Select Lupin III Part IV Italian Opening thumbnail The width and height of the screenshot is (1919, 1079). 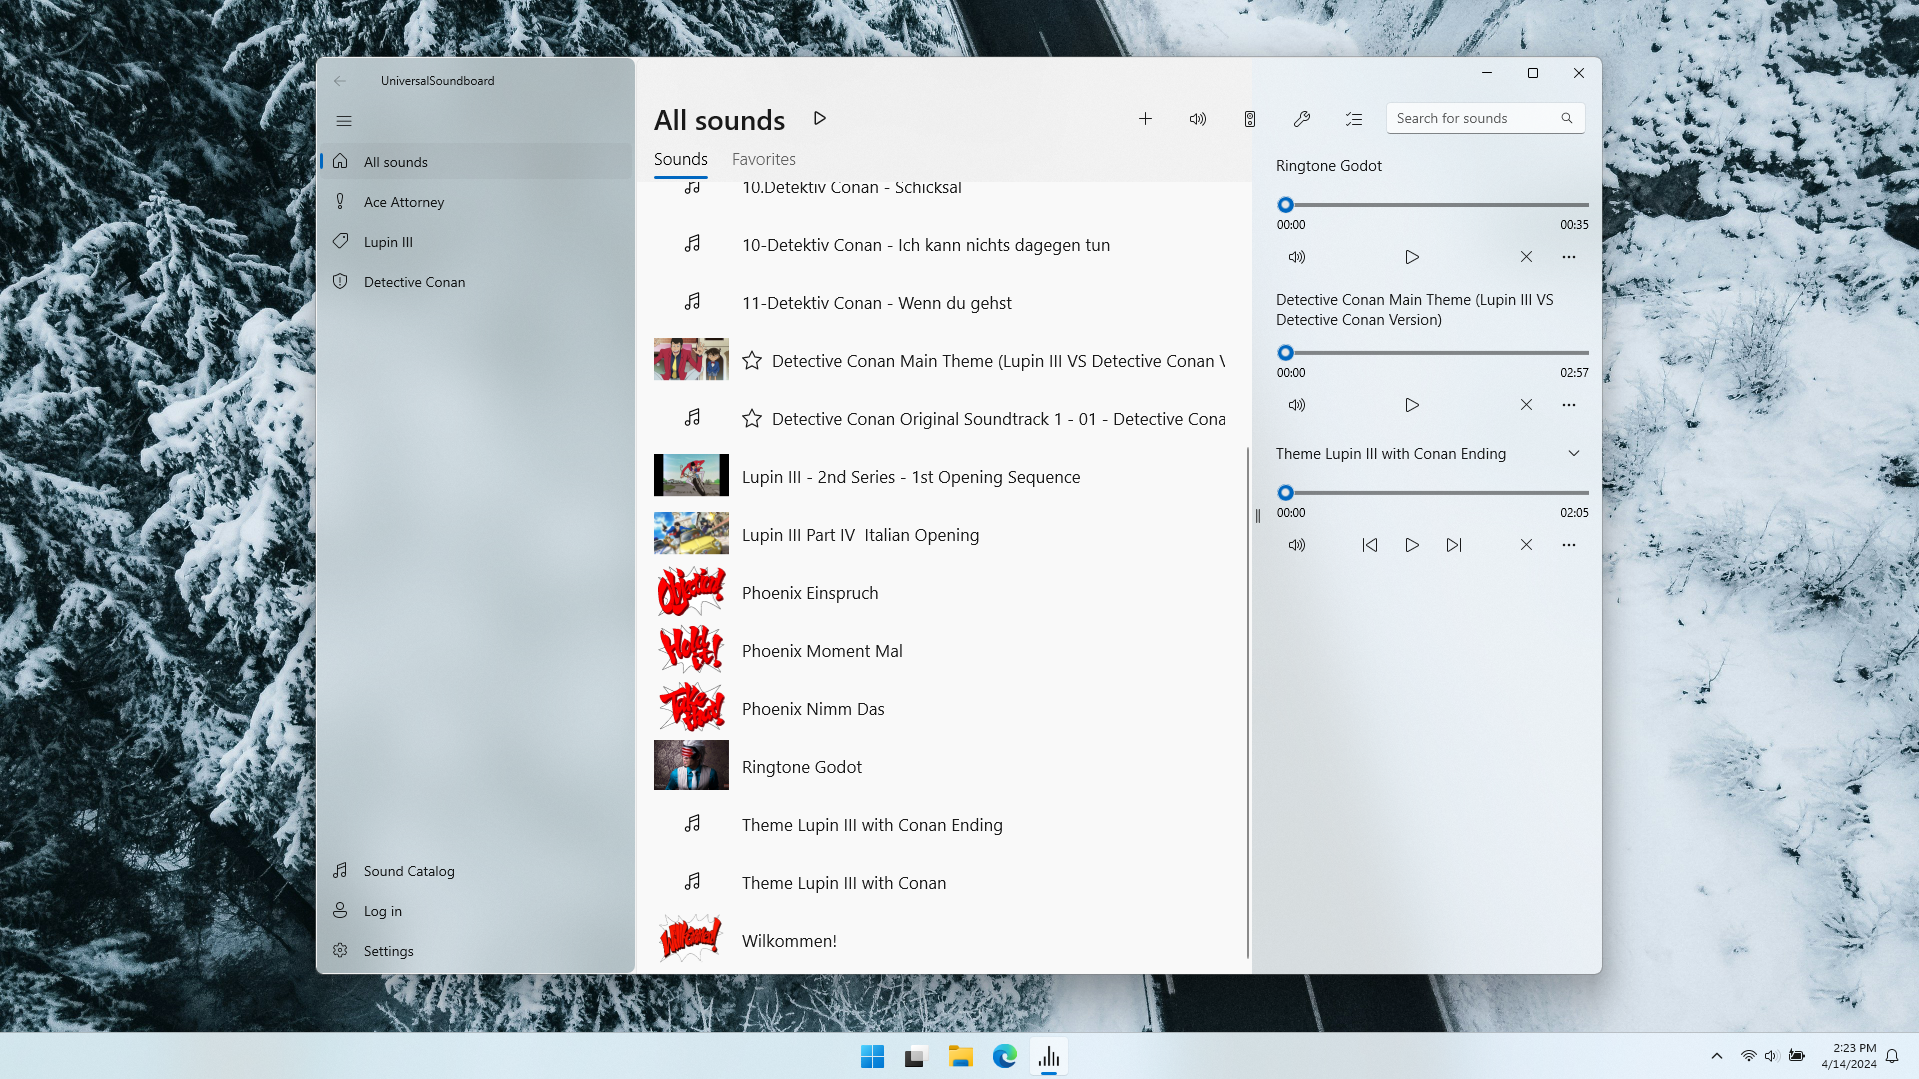click(691, 534)
